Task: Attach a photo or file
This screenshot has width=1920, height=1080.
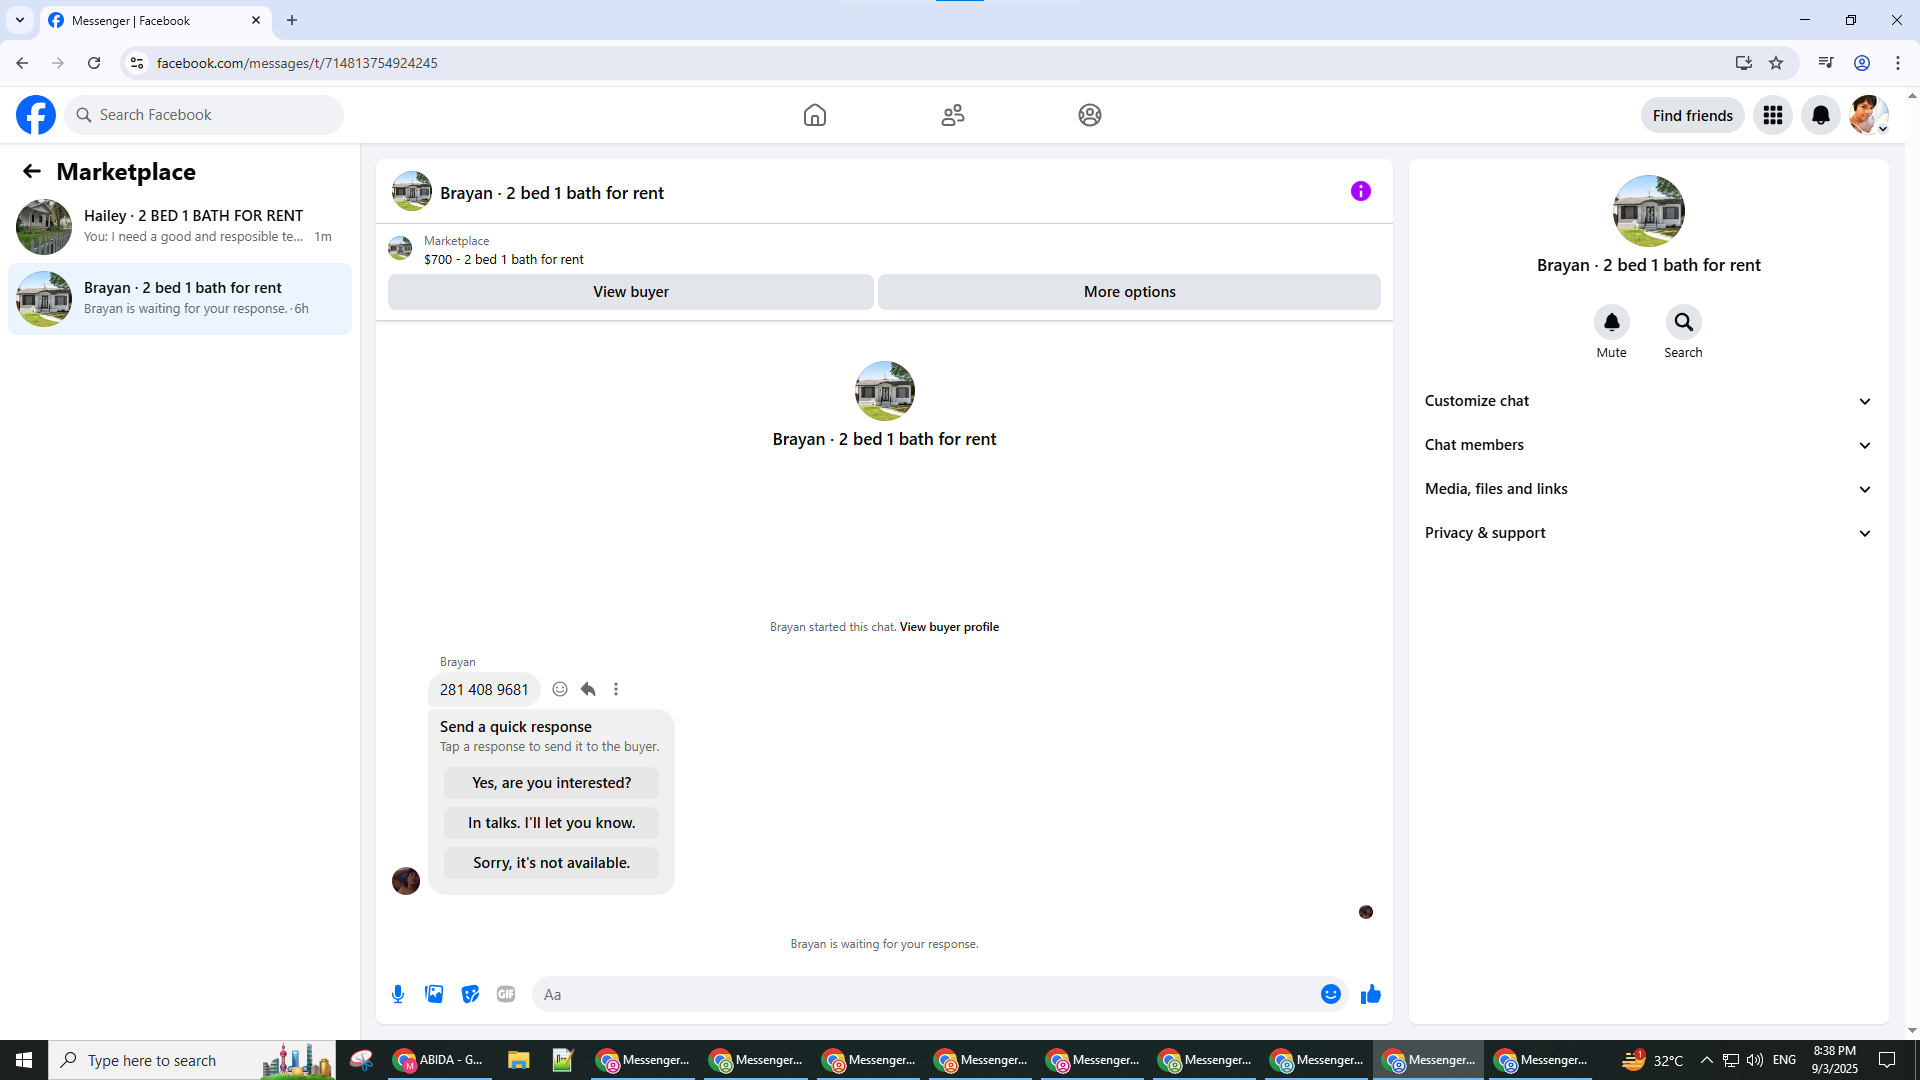Action: (x=434, y=994)
